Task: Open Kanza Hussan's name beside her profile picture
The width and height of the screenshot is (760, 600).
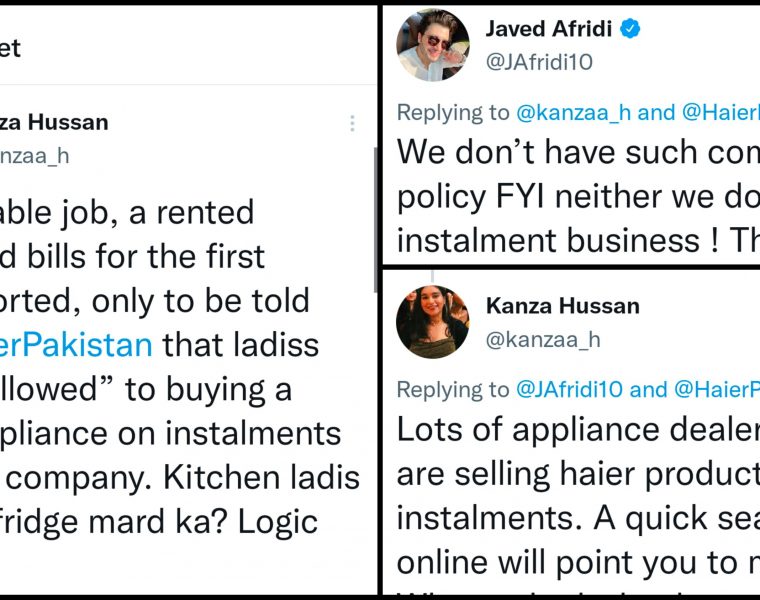Action: point(563,304)
